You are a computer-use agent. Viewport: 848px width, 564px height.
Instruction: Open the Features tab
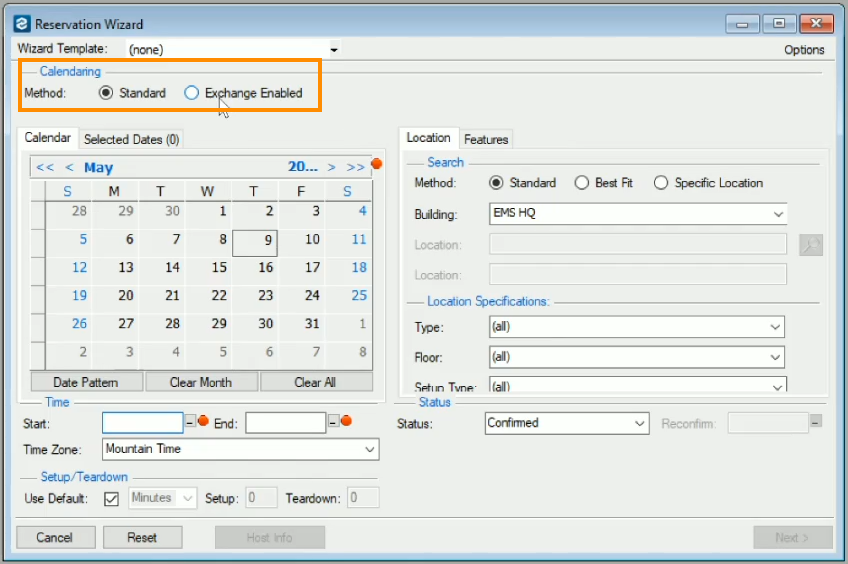[486, 140]
